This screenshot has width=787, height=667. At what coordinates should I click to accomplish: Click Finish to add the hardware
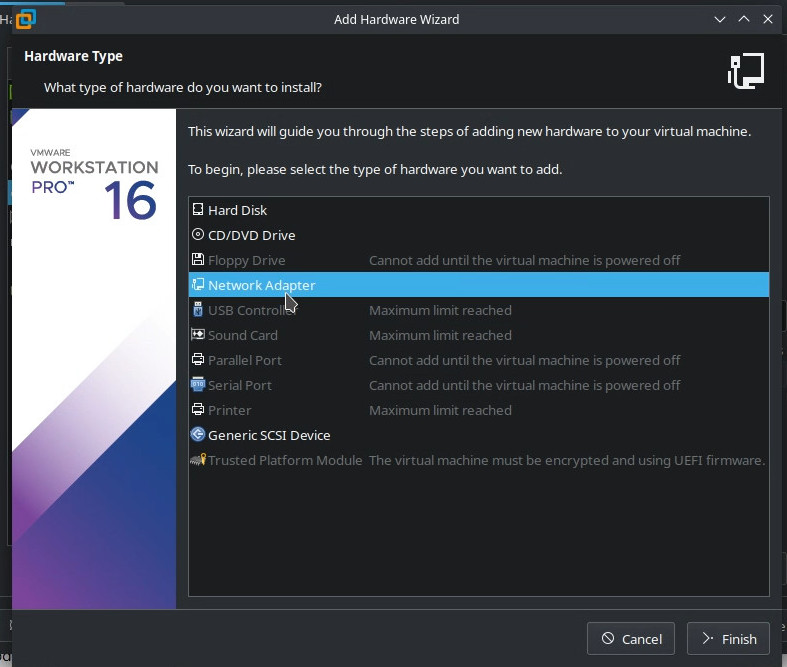729,639
